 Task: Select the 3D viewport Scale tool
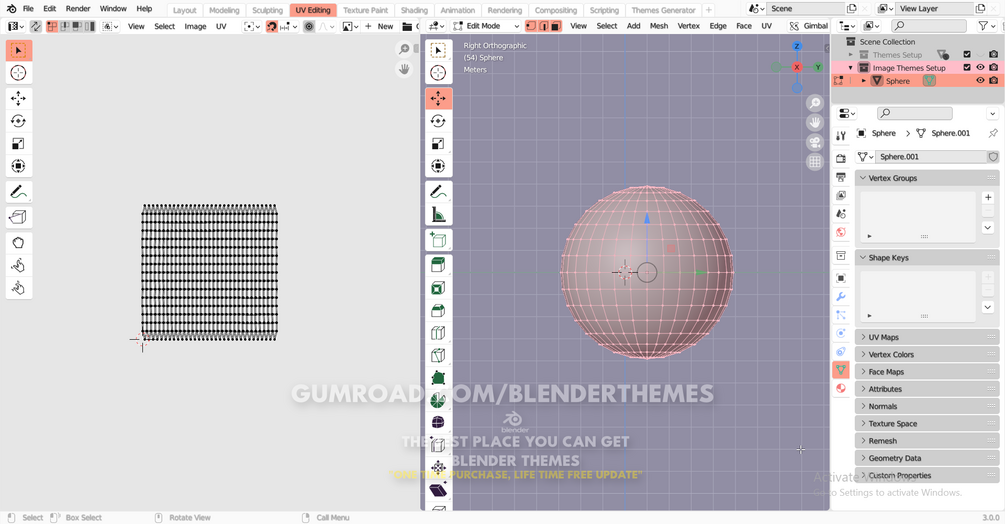tap(438, 143)
